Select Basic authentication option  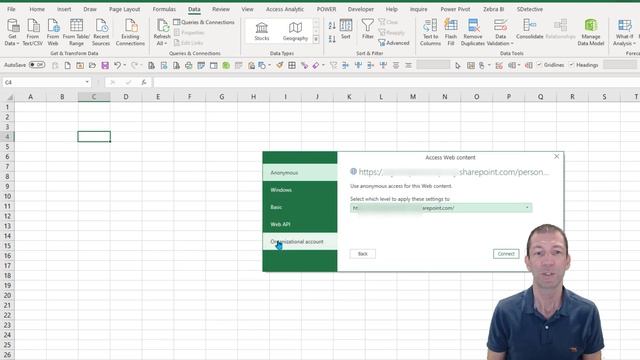[300, 207]
